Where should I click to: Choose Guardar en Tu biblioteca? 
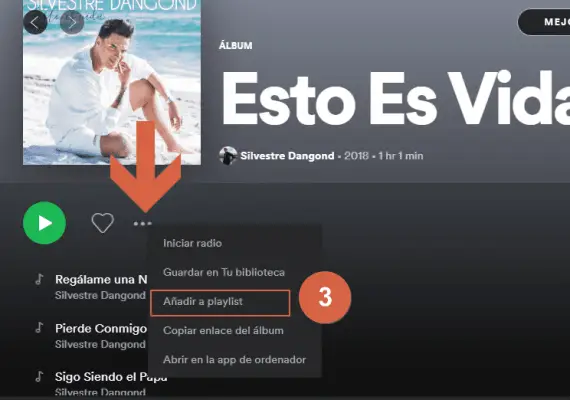(x=224, y=272)
